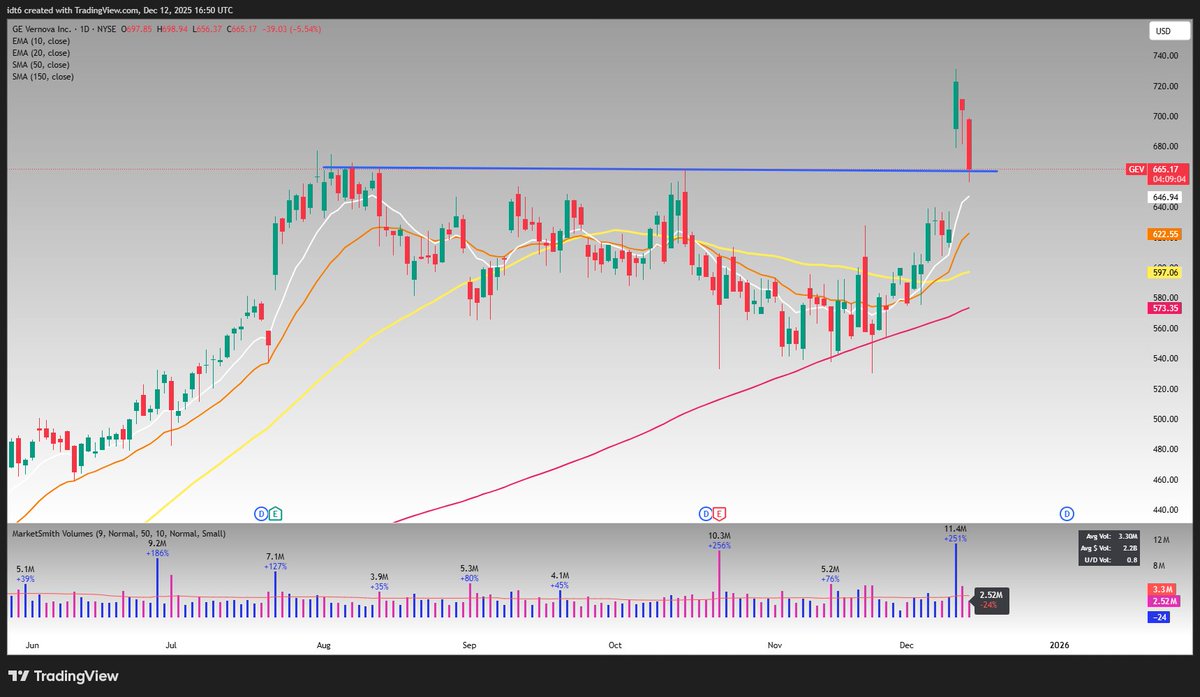Screen dimensions: 1200x697
Task: Click the 2026 label on the date axis
Action: point(1058,645)
